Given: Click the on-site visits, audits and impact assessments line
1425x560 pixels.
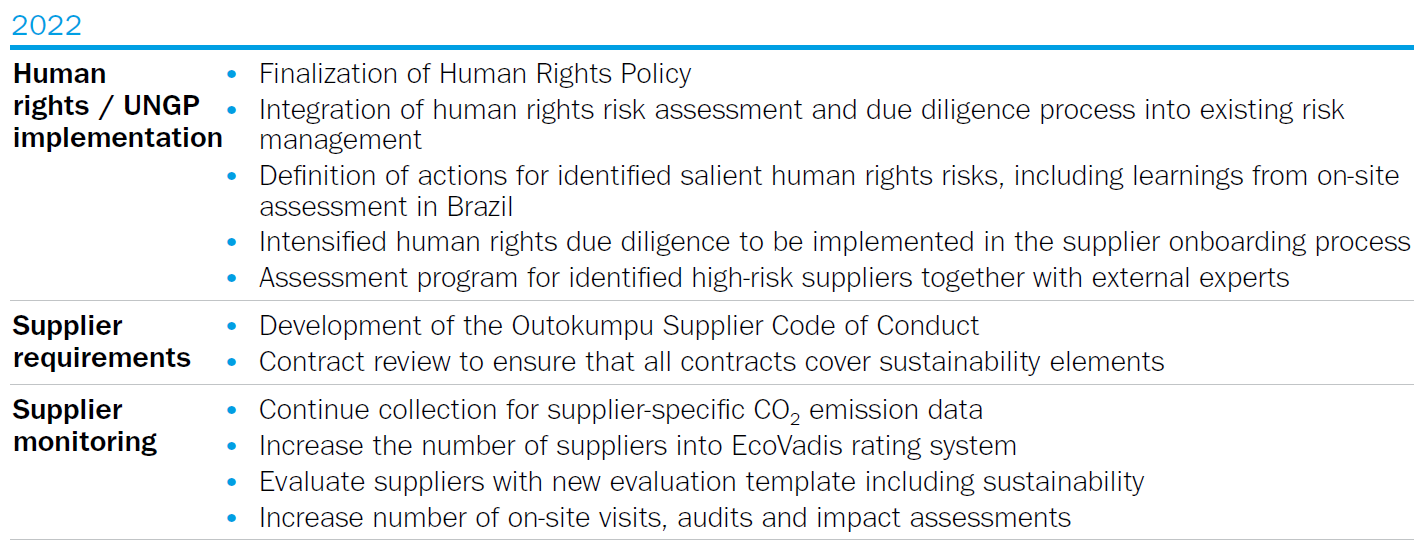Looking at the screenshot, I should pos(665,518).
